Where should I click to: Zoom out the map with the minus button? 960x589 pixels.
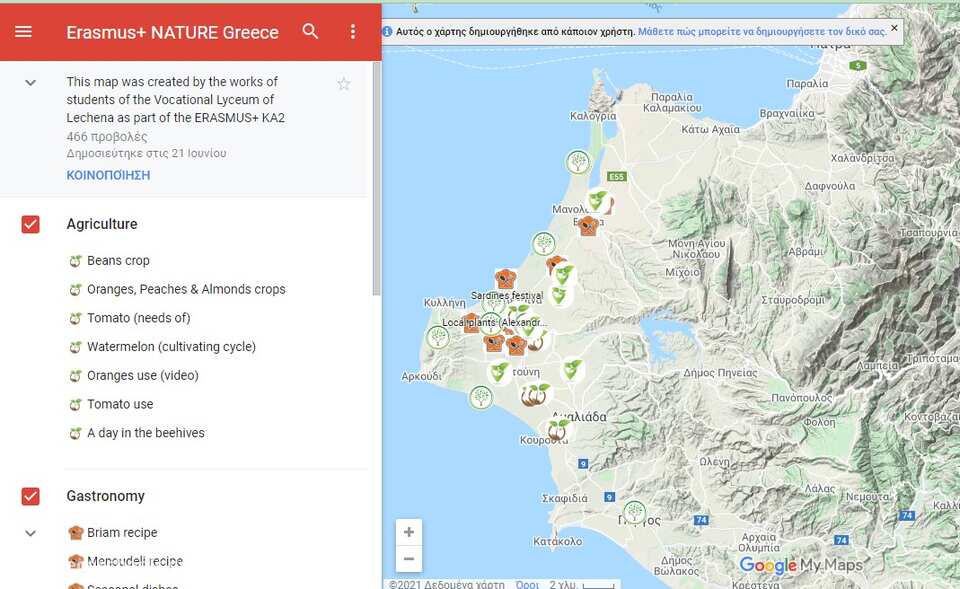[x=409, y=558]
